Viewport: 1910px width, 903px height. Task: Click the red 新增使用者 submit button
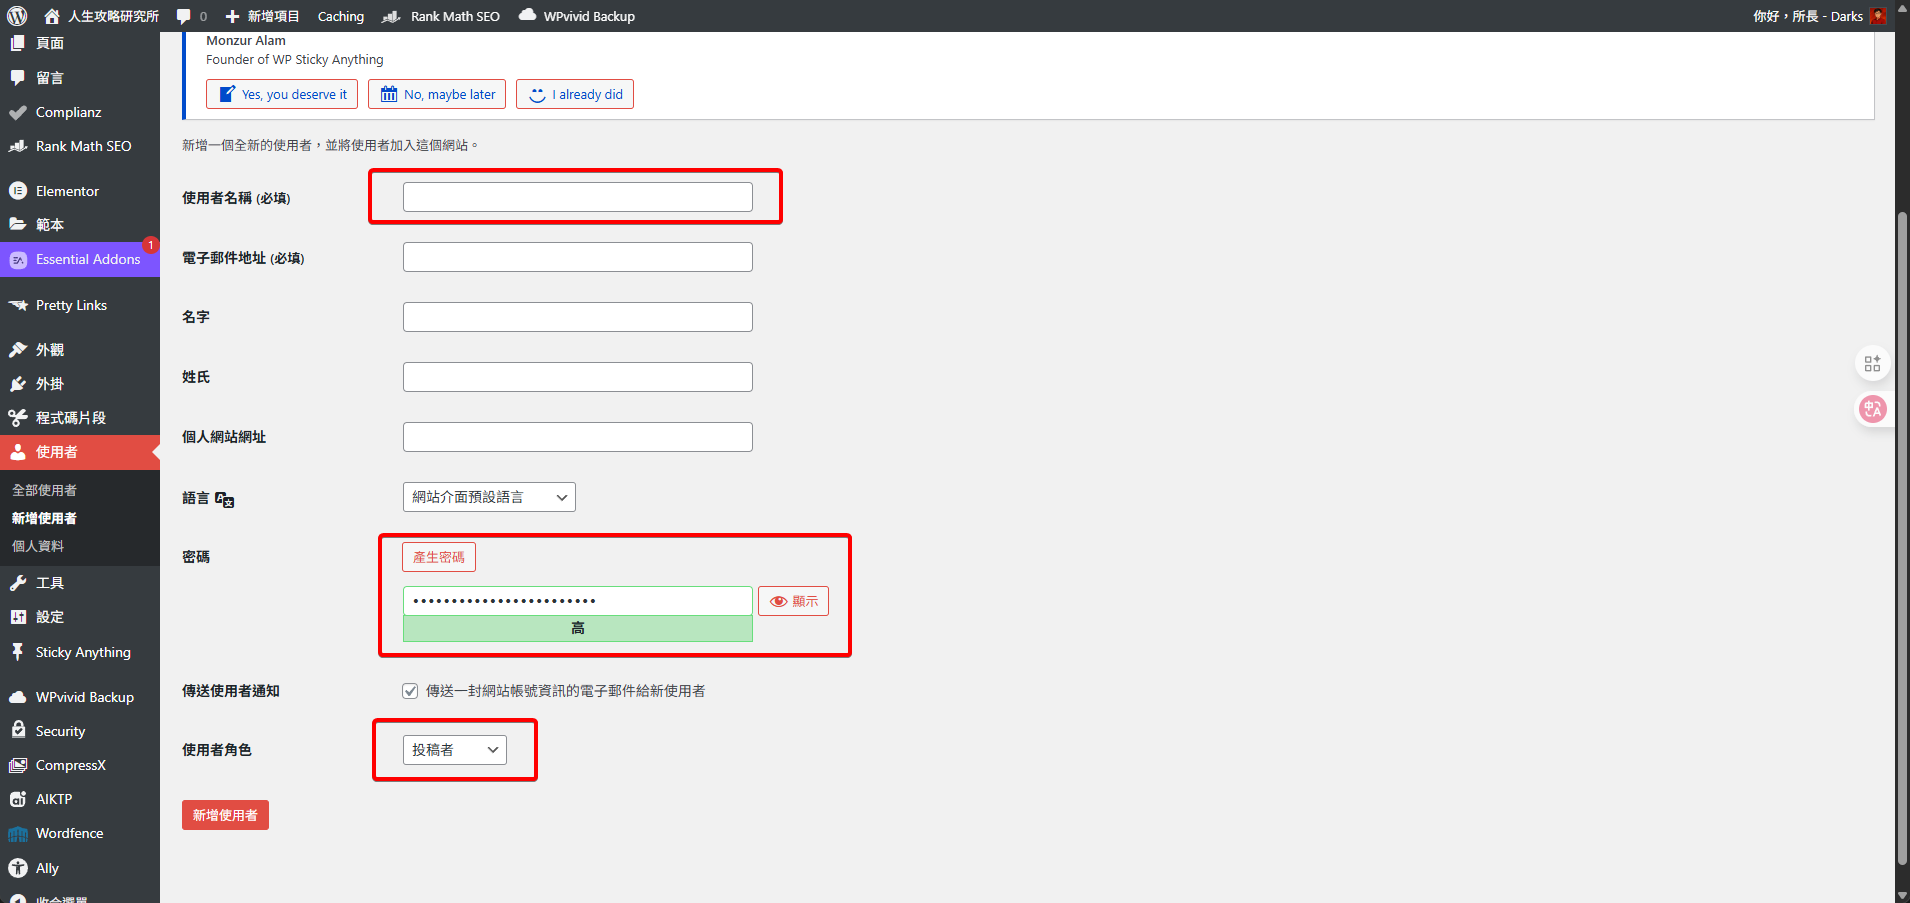(225, 815)
